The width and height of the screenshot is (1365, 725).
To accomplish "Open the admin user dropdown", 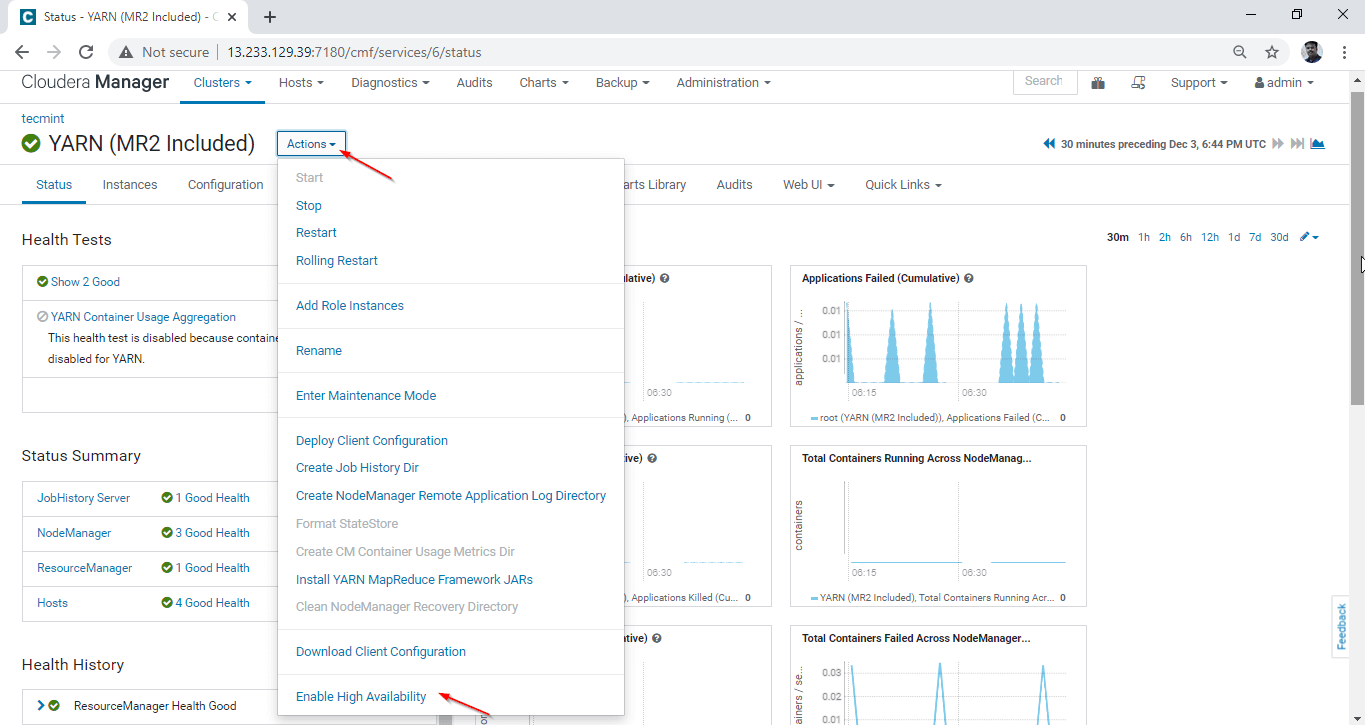I will coord(1284,83).
